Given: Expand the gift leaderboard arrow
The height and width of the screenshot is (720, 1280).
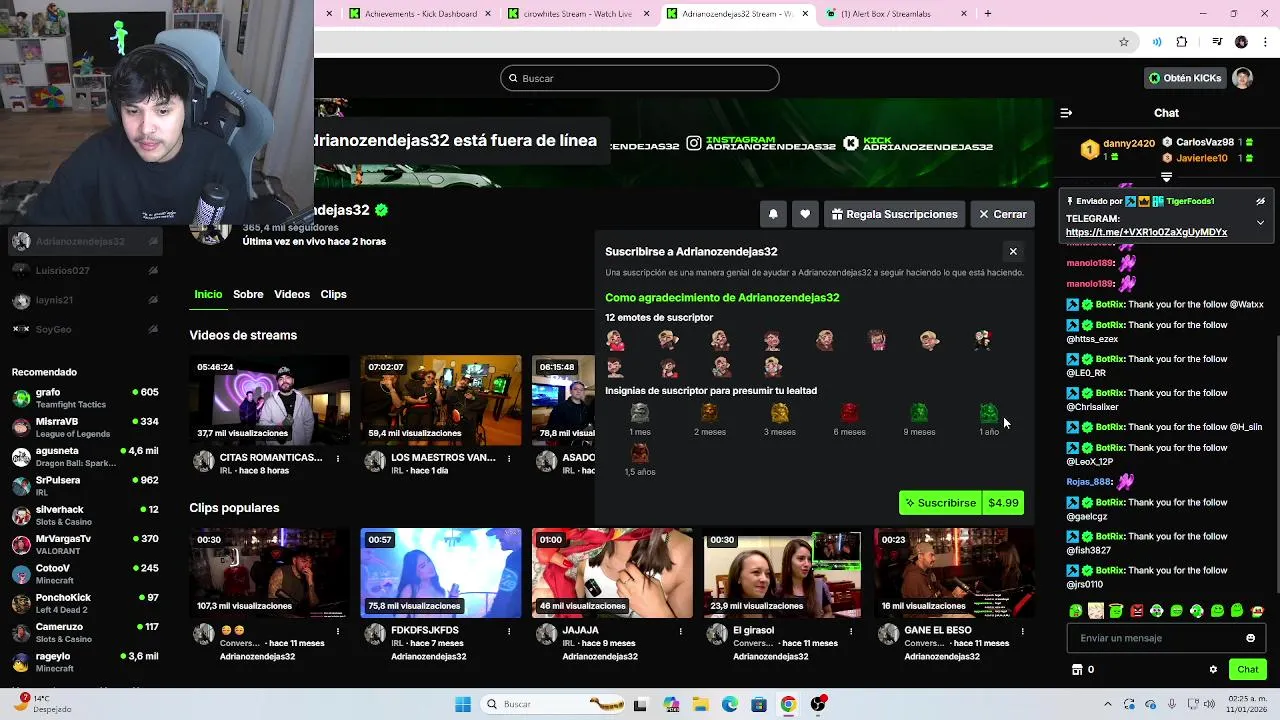Looking at the screenshot, I should click(x=1166, y=177).
